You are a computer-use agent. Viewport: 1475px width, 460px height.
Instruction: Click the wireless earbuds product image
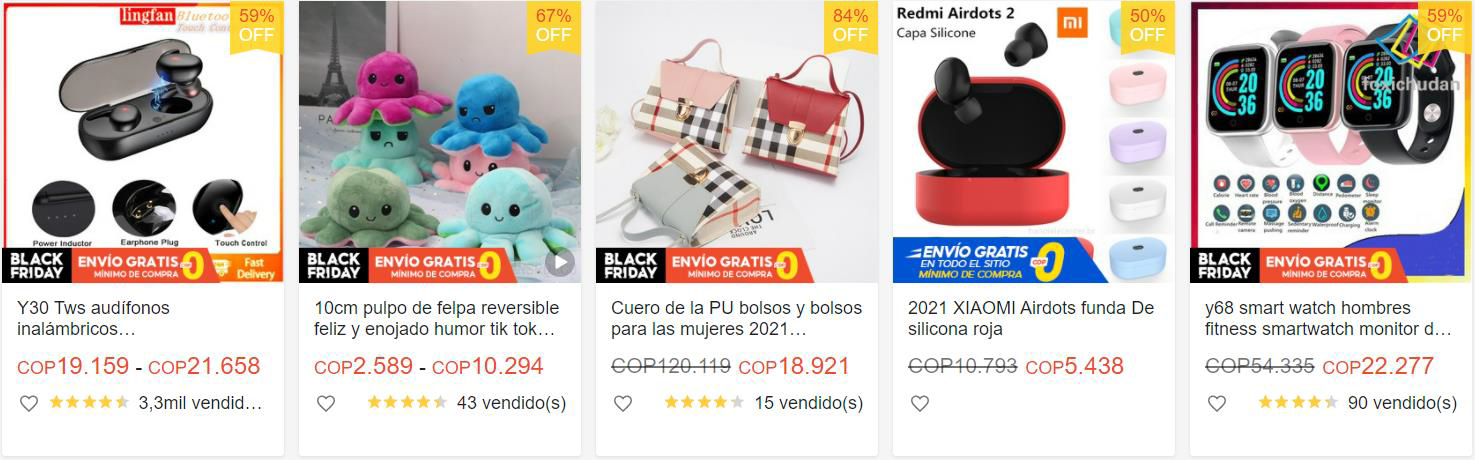[143, 142]
